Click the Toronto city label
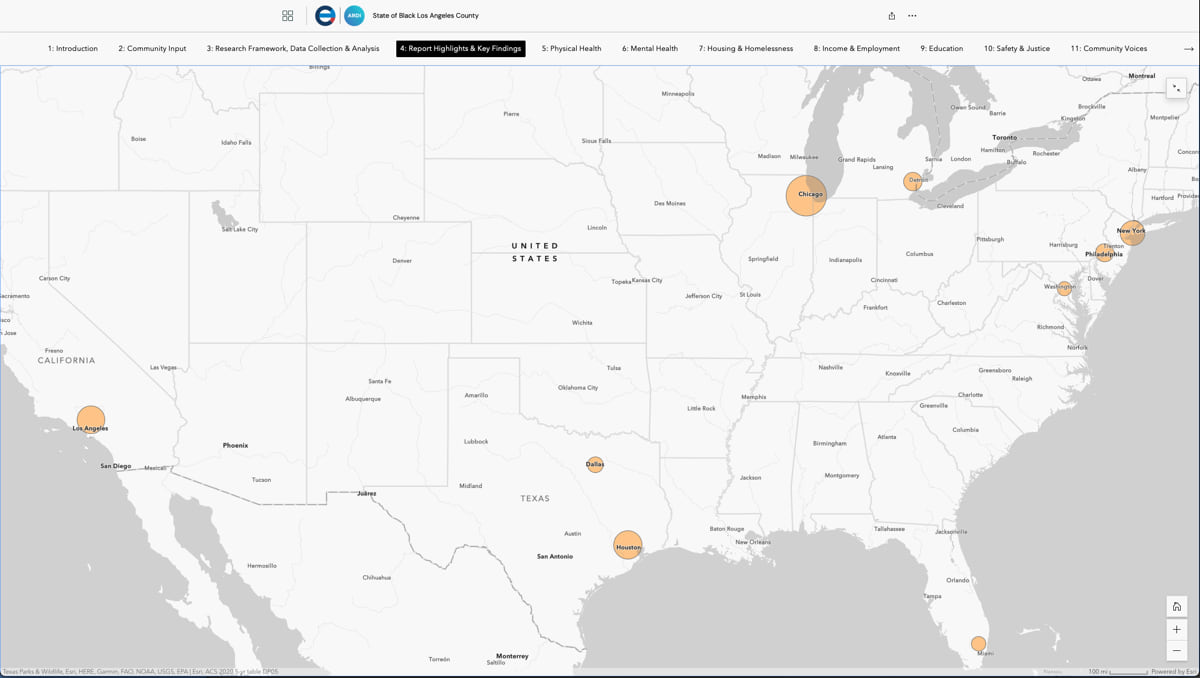 tap(1004, 137)
